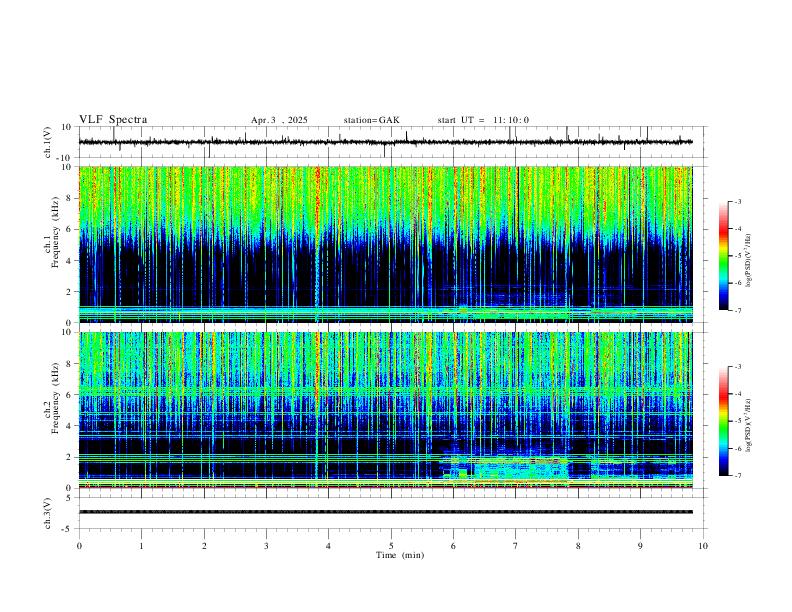Click time tick label "0" on the time axis
Screen dimensions: 792x612
pyautogui.click(x=79, y=546)
